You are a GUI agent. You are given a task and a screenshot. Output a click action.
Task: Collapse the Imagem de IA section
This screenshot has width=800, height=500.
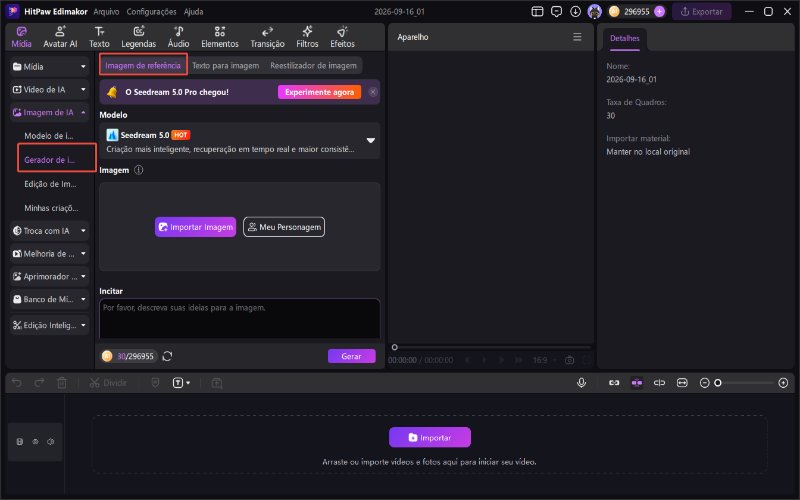(x=49, y=112)
